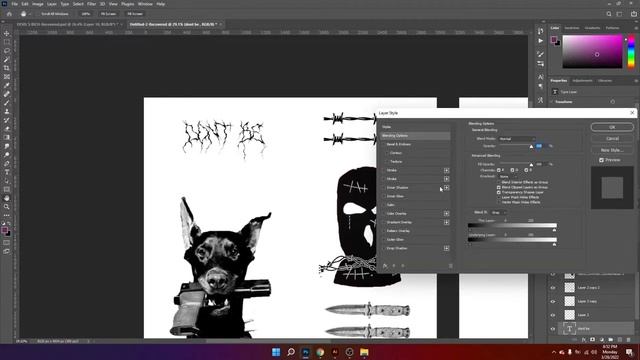Click the Fit Screen button

[108, 14]
